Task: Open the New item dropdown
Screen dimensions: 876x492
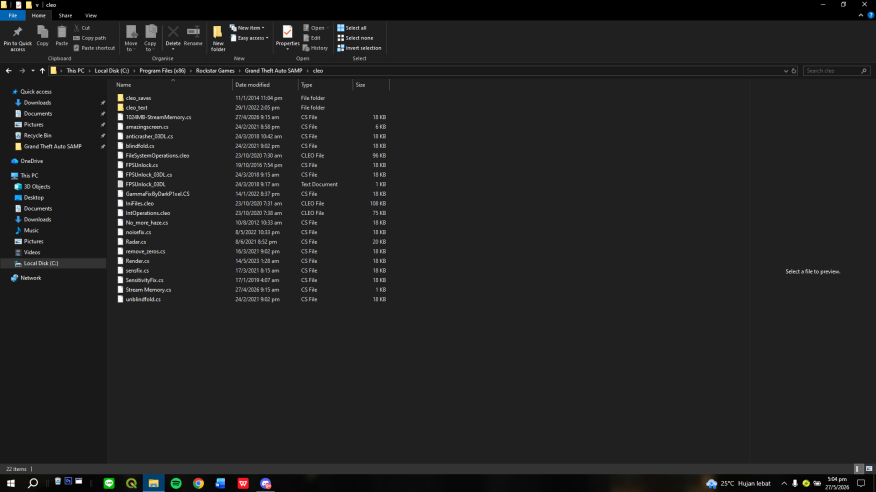Action: [247, 28]
